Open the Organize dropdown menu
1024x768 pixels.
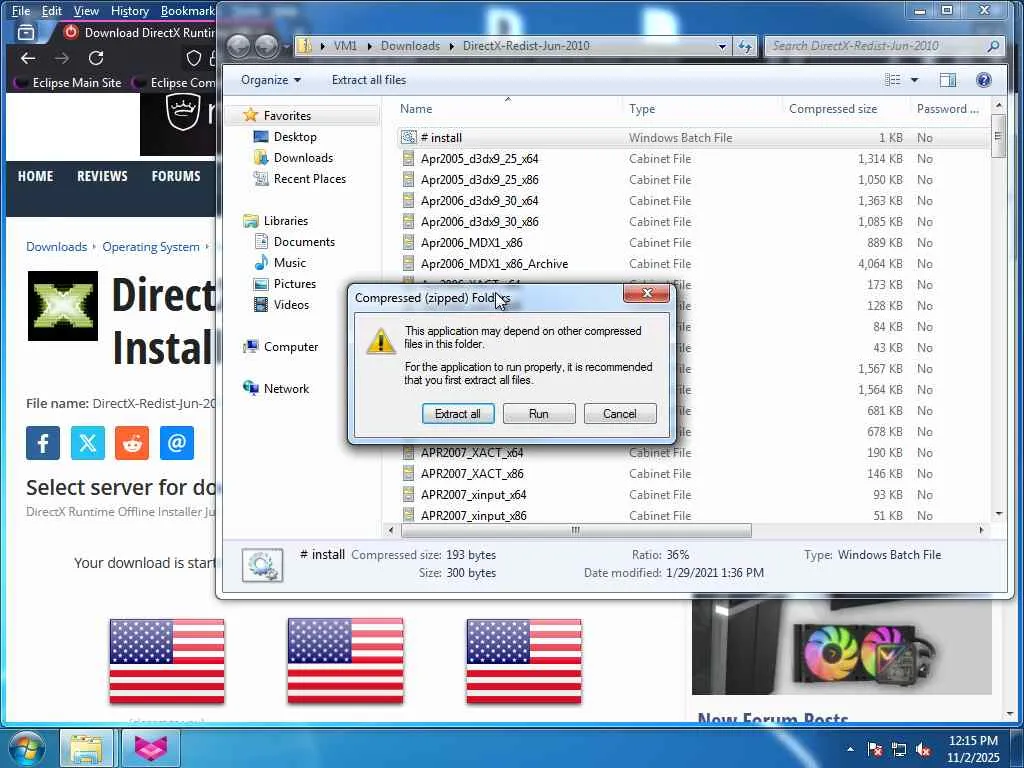pyautogui.click(x=270, y=80)
